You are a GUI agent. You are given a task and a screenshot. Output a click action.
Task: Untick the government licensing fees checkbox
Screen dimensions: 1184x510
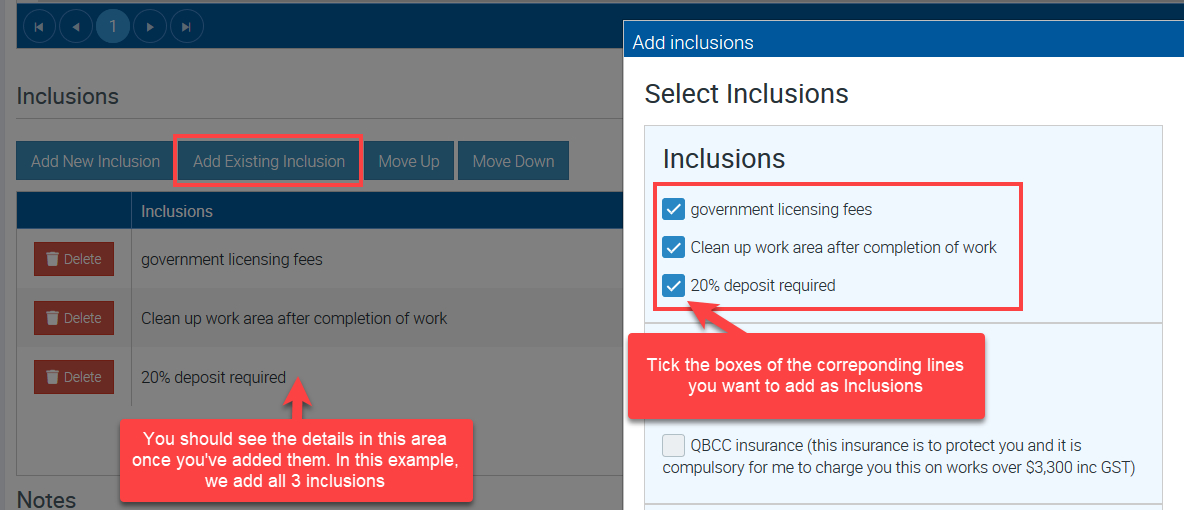674,210
